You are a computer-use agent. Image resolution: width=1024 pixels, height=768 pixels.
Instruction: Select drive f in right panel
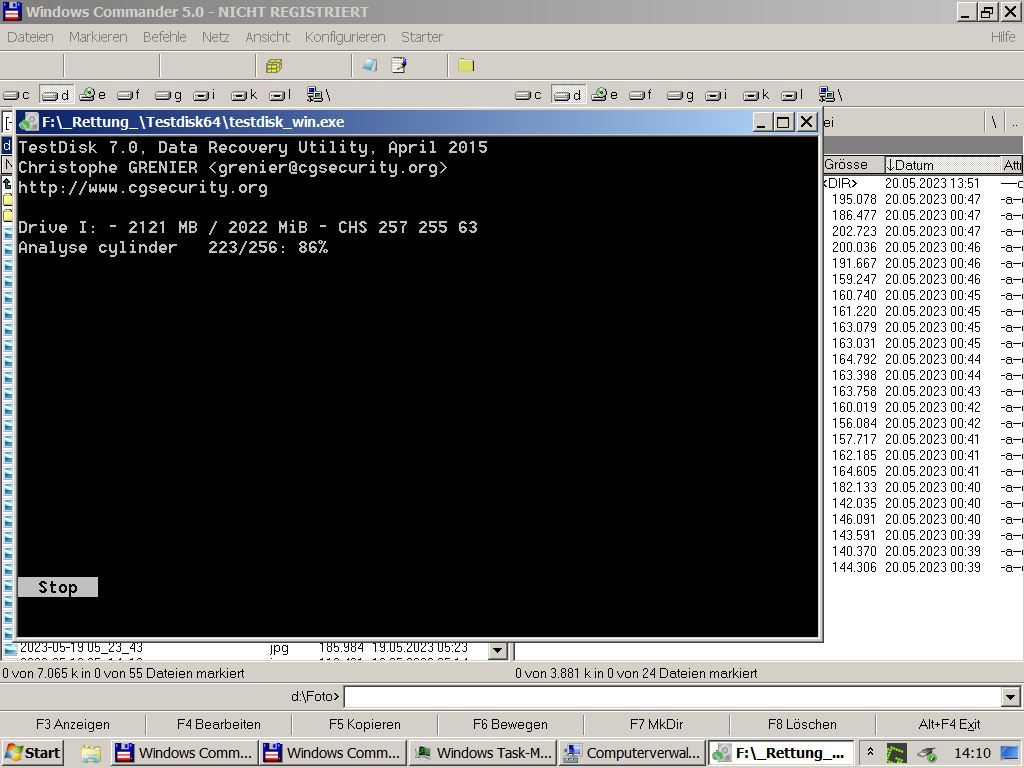coord(641,95)
